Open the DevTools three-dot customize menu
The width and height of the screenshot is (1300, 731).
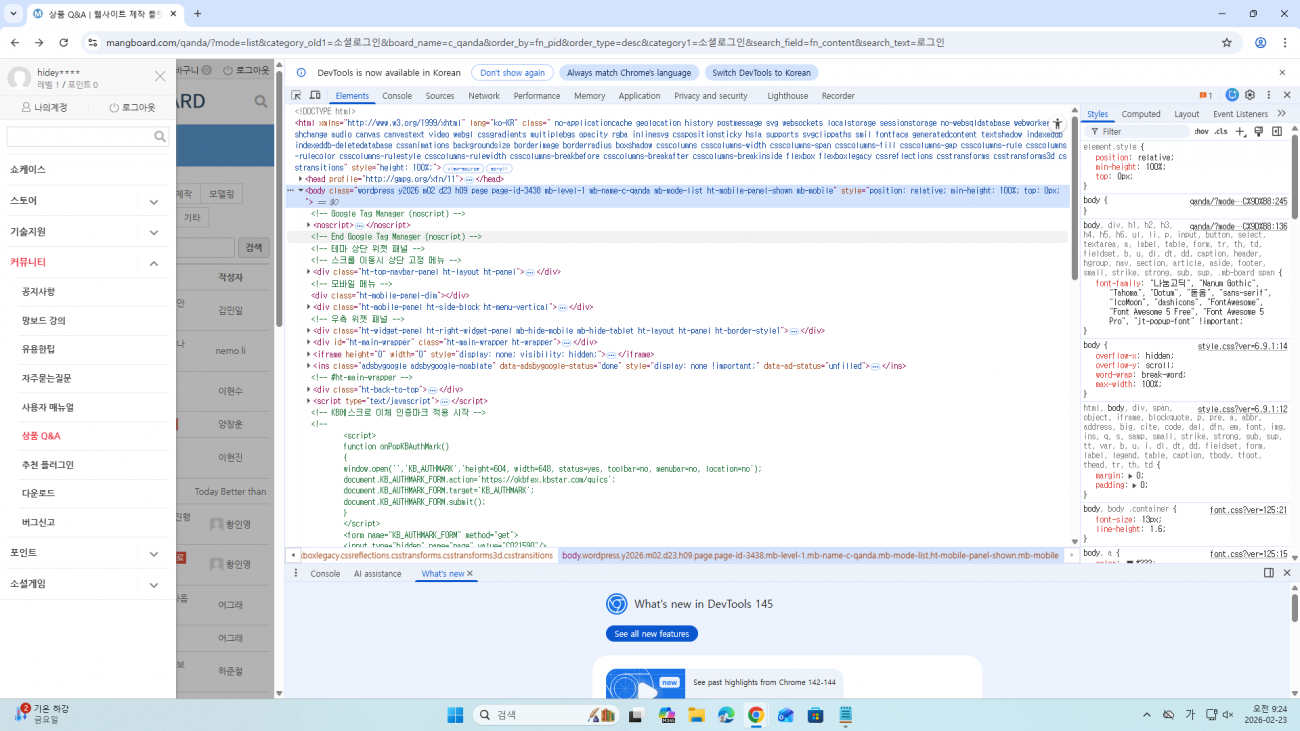point(1268,95)
